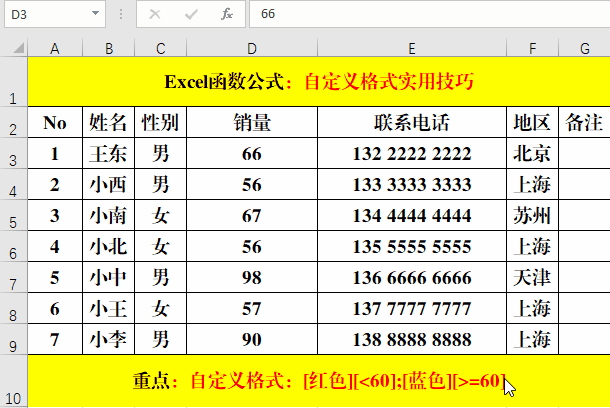Select phone cell '137 7777 7777'

412,308
